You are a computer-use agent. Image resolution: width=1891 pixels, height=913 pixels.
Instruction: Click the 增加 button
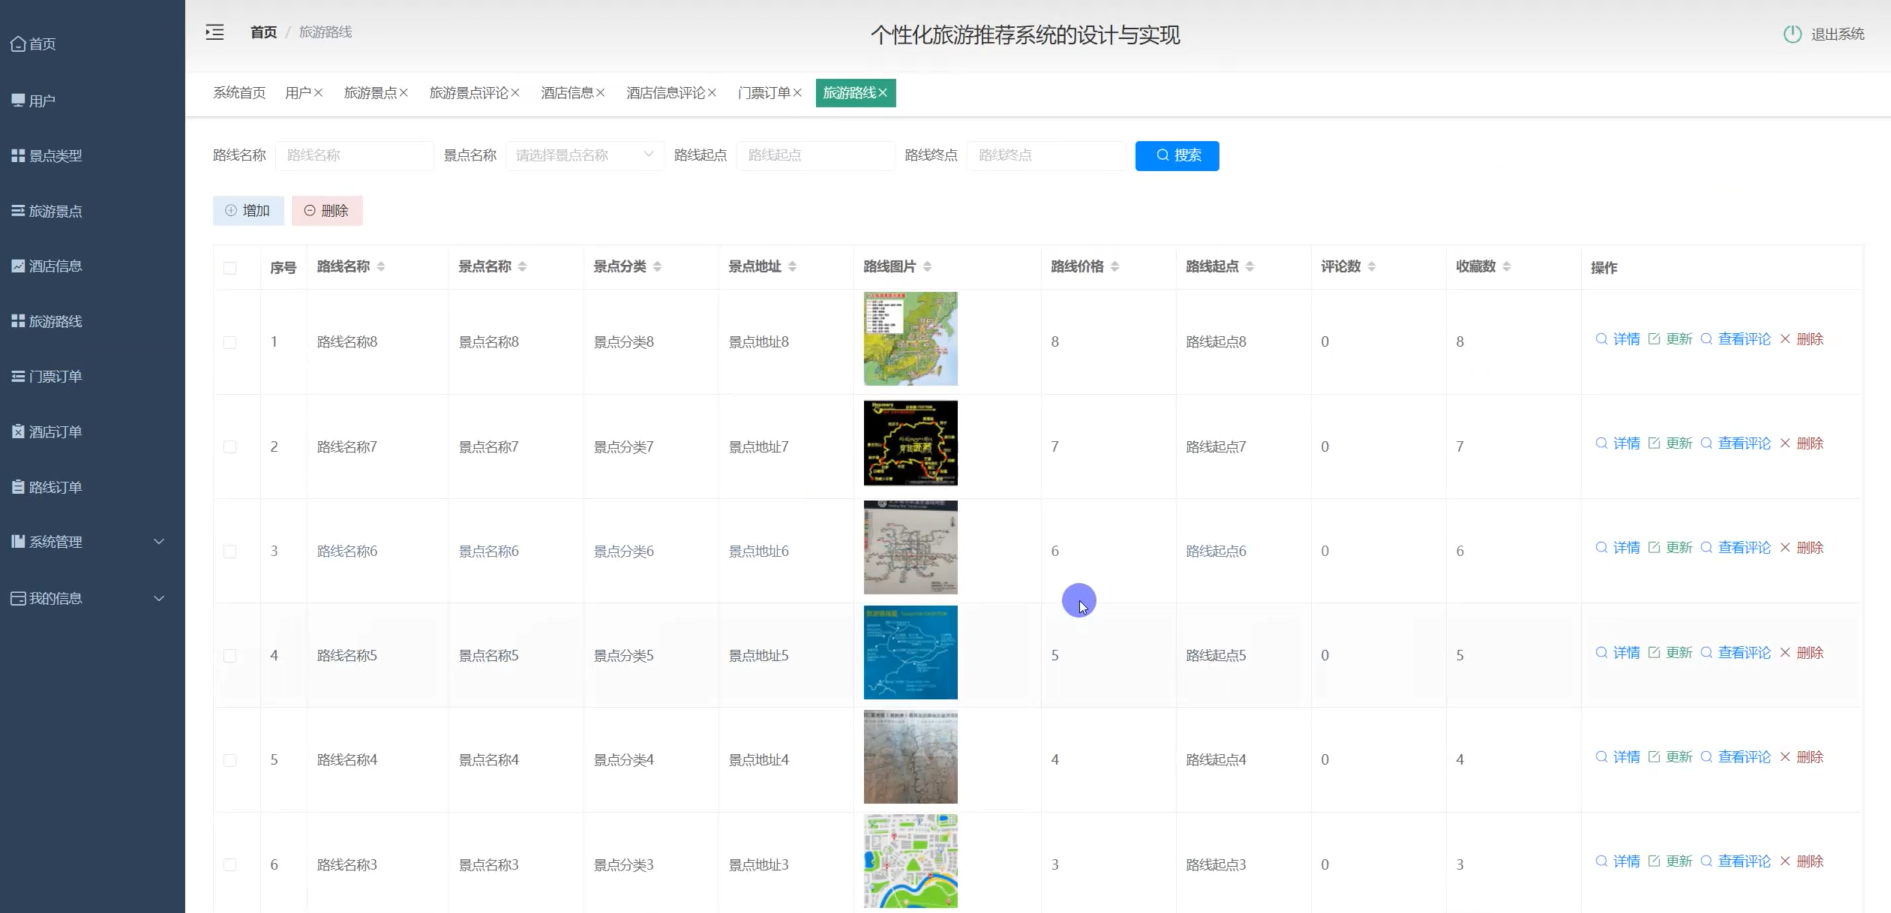(x=248, y=211)
